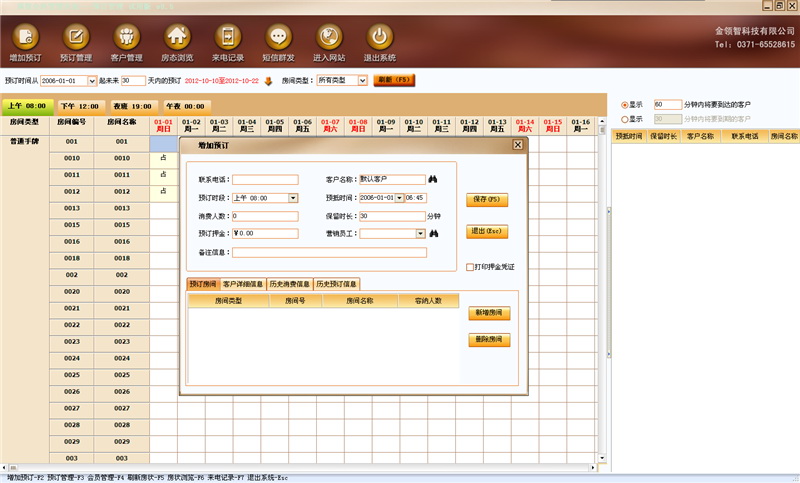This screenshot has width=800, height=483.
Task: Switch to the 历史消费信息 tab
Action: 289,284
